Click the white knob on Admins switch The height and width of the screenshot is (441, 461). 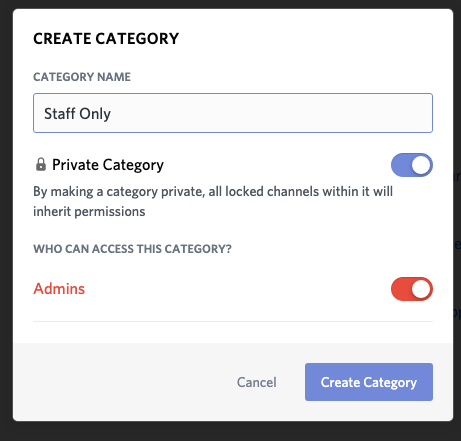pyautogui.click(x=421, y=289)
